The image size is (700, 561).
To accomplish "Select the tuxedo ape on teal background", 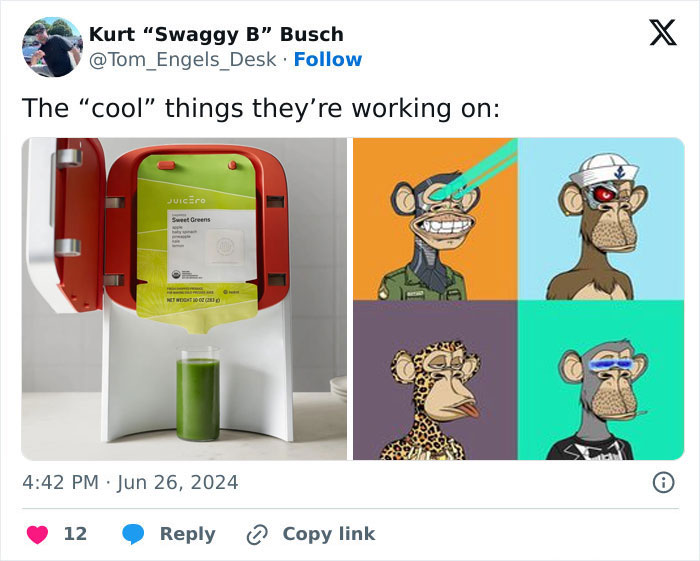I will coord(601,380).
